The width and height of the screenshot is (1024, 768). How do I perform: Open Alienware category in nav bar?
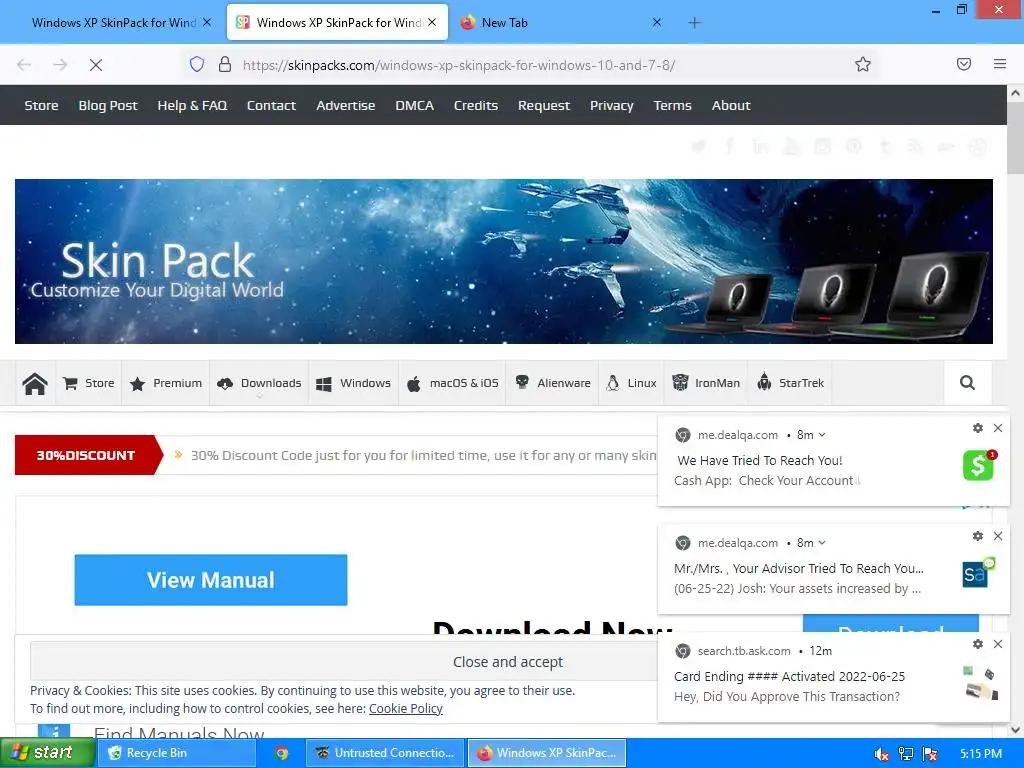point(552,383)
